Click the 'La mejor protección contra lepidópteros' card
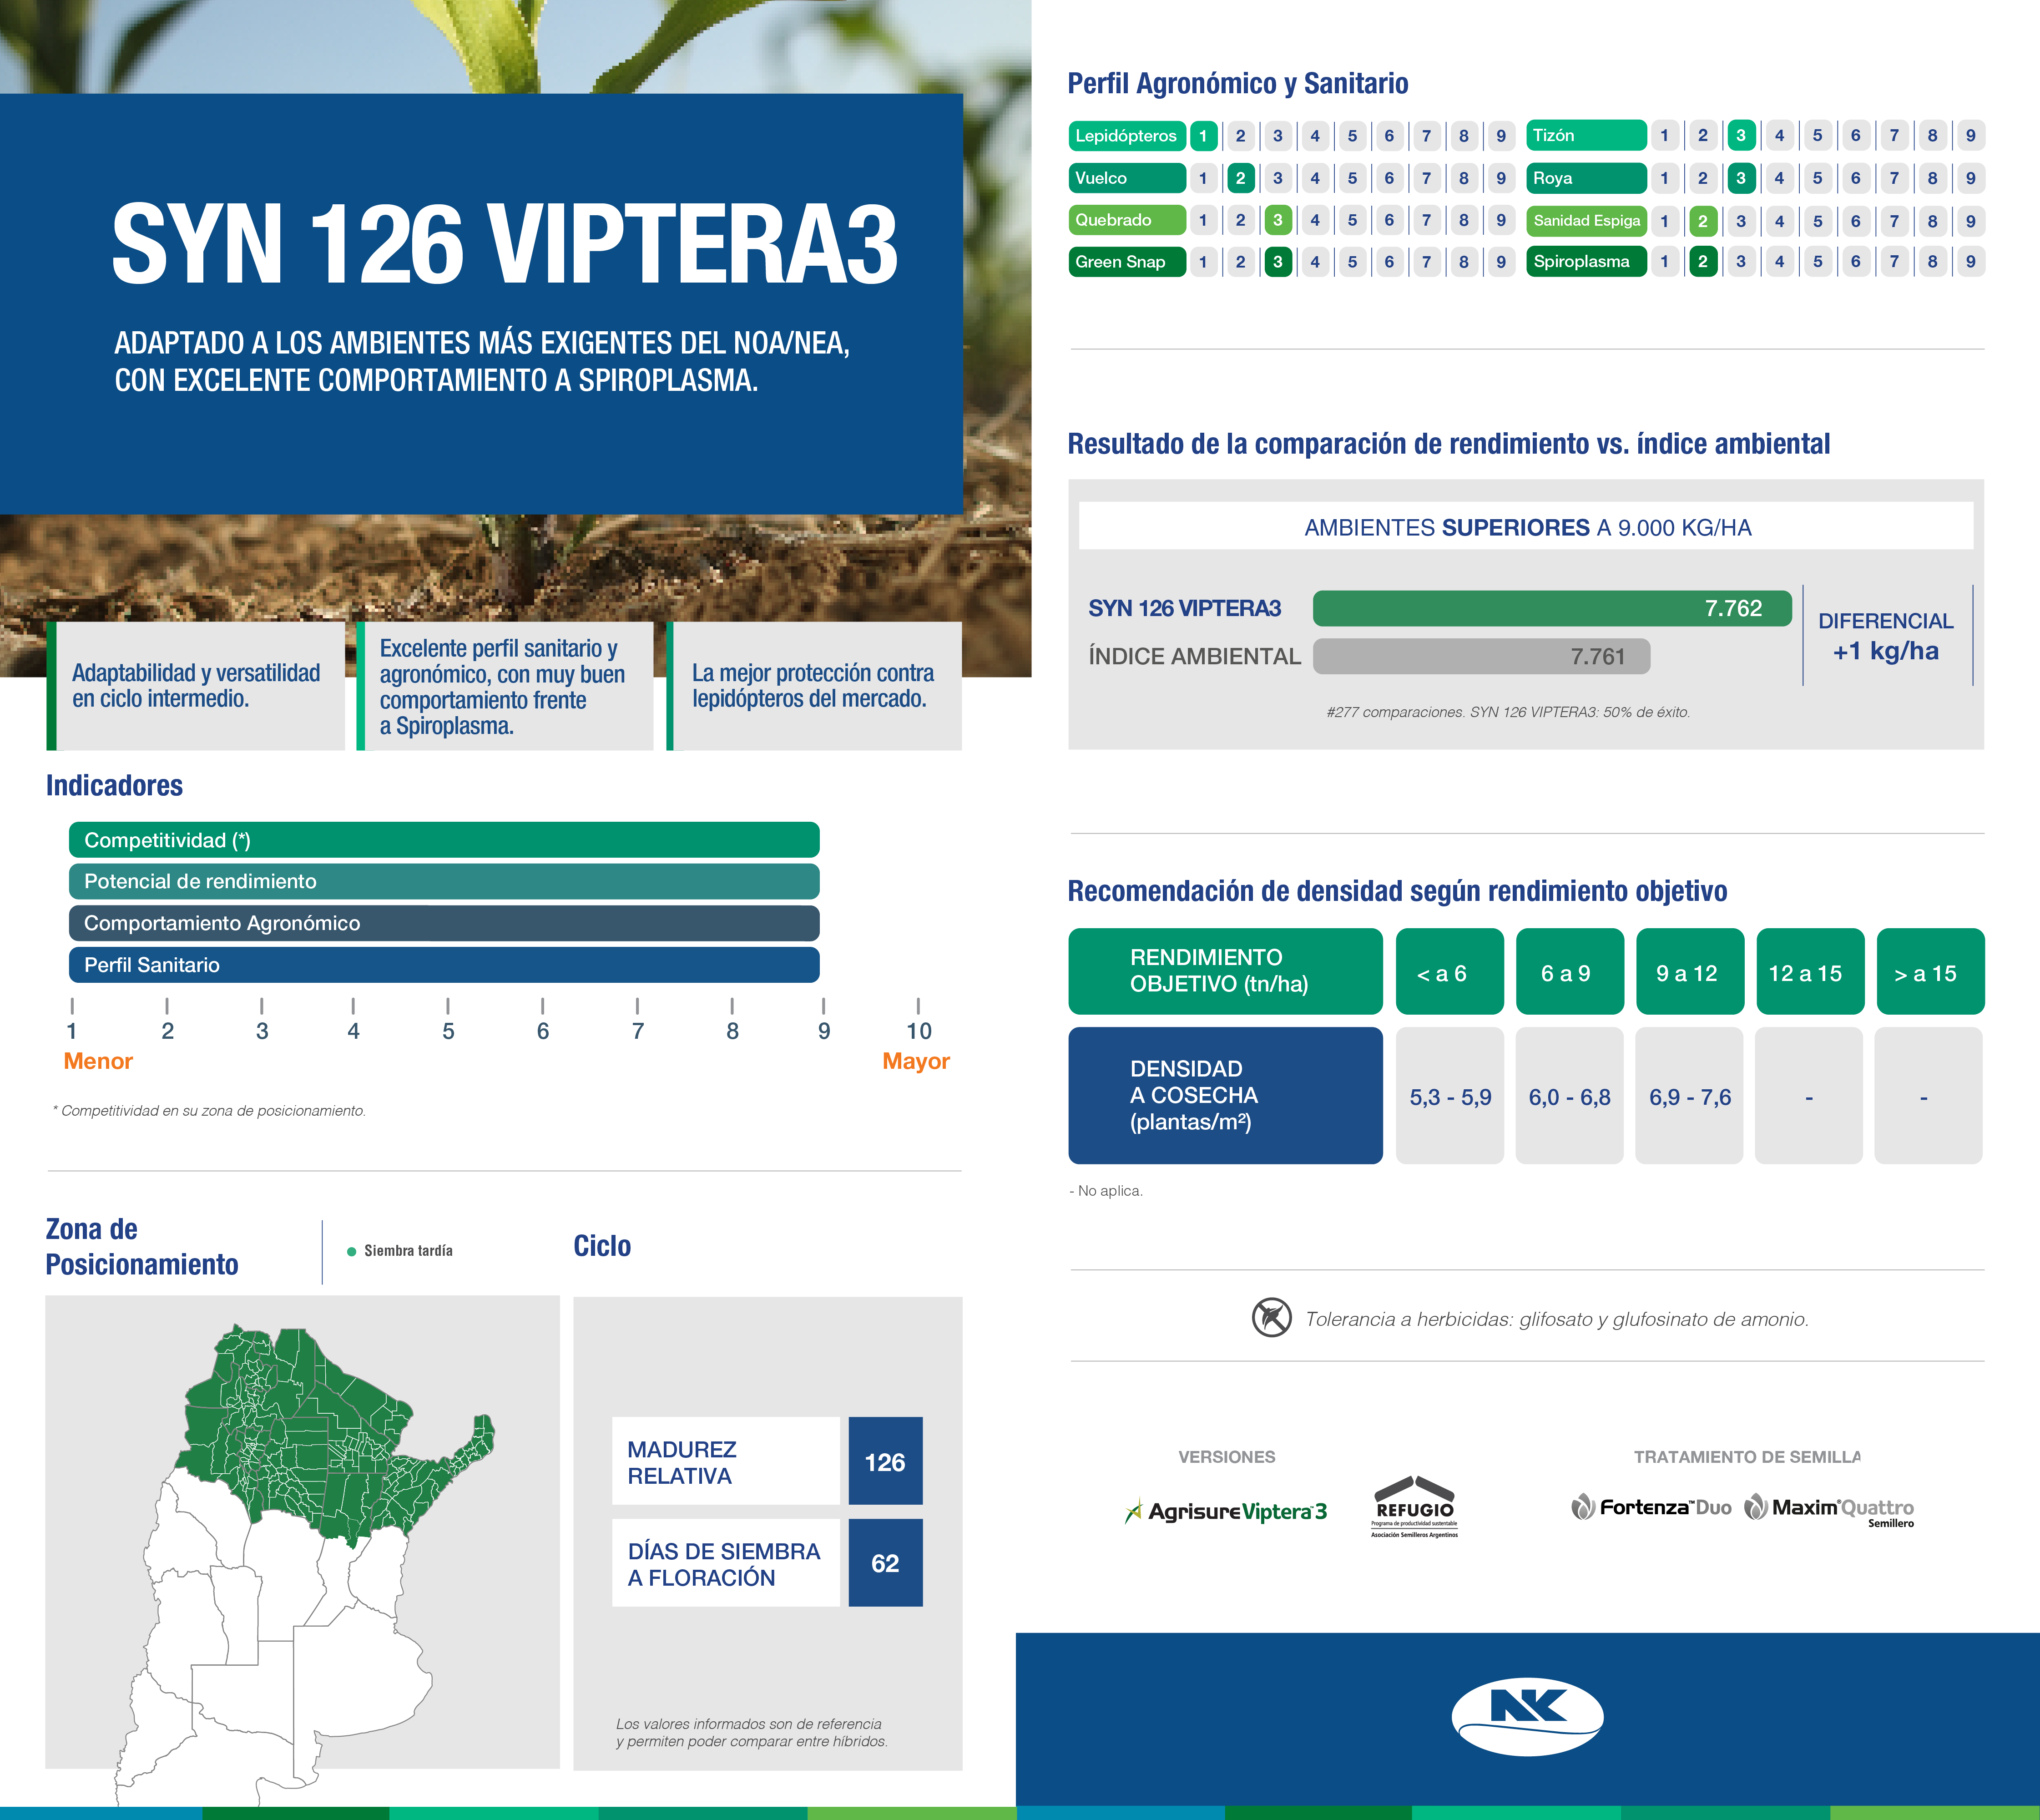Screen dimensions: 2040x1820 coord(814,686)
